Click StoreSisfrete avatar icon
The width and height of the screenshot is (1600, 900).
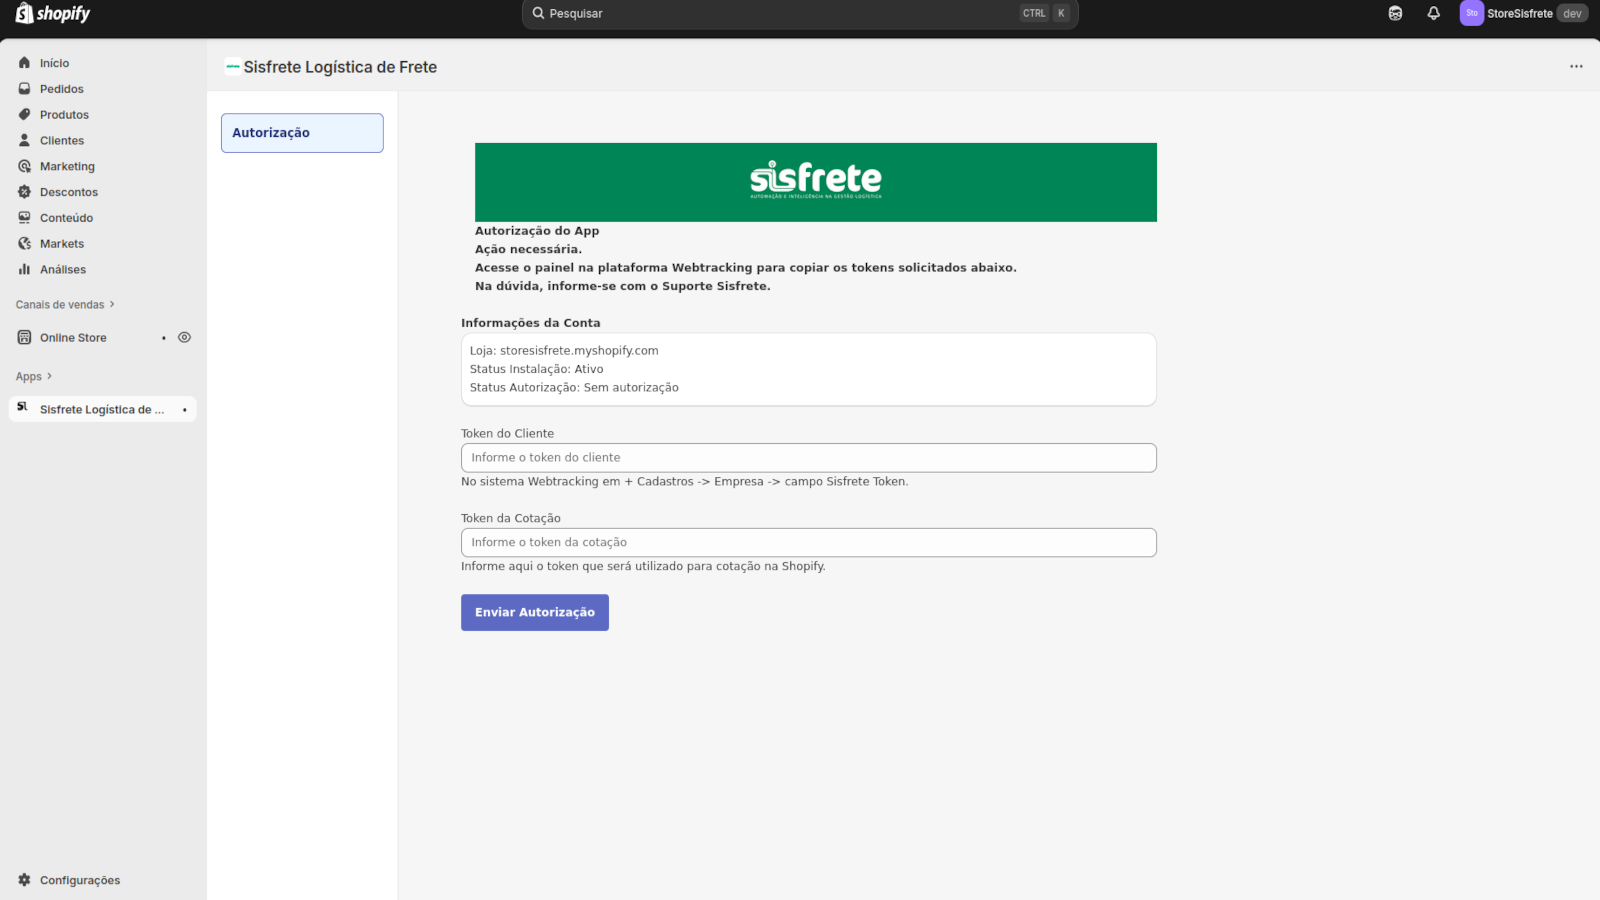point(1472,13)
